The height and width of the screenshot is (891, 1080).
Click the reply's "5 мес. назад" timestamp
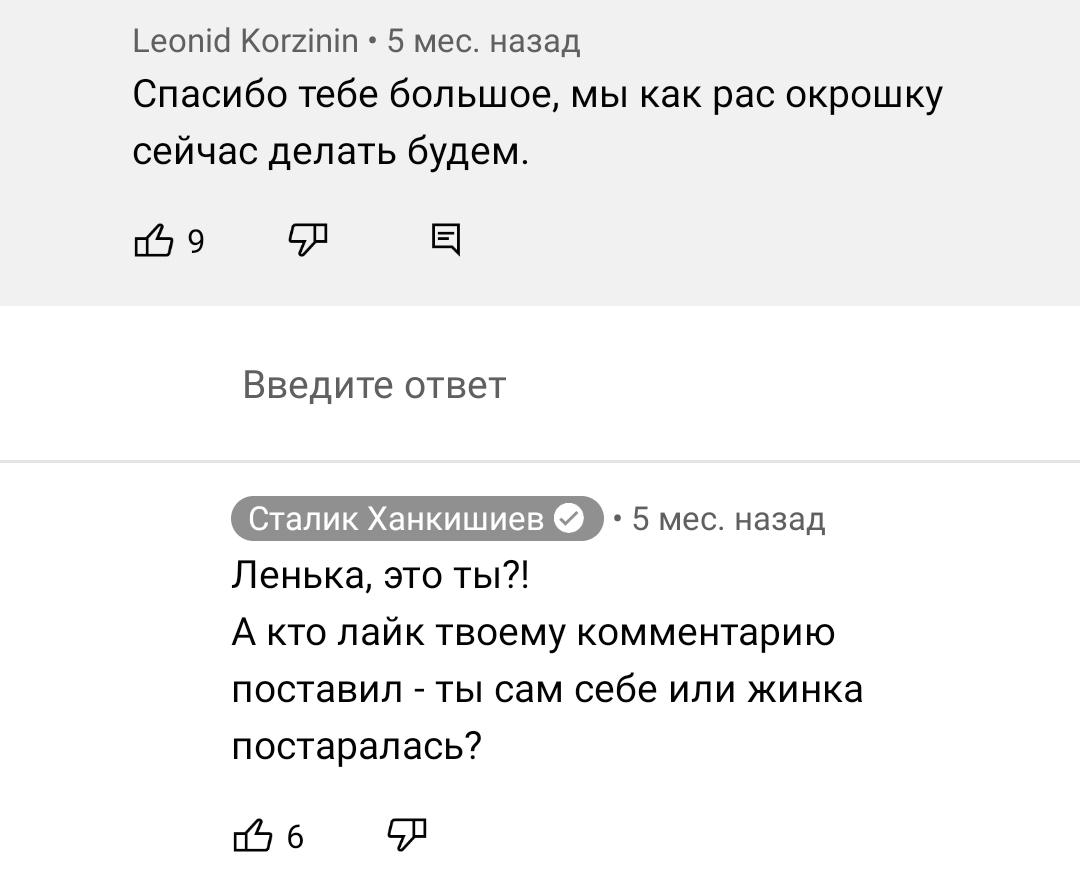click(x=728, y=519)
